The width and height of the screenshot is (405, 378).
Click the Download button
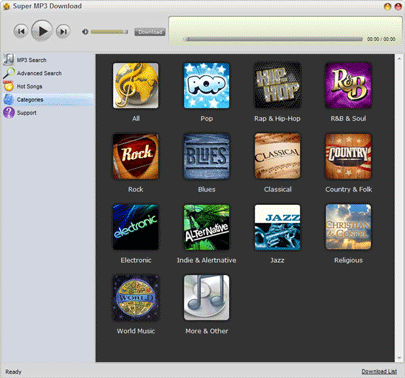click(150, 32)
